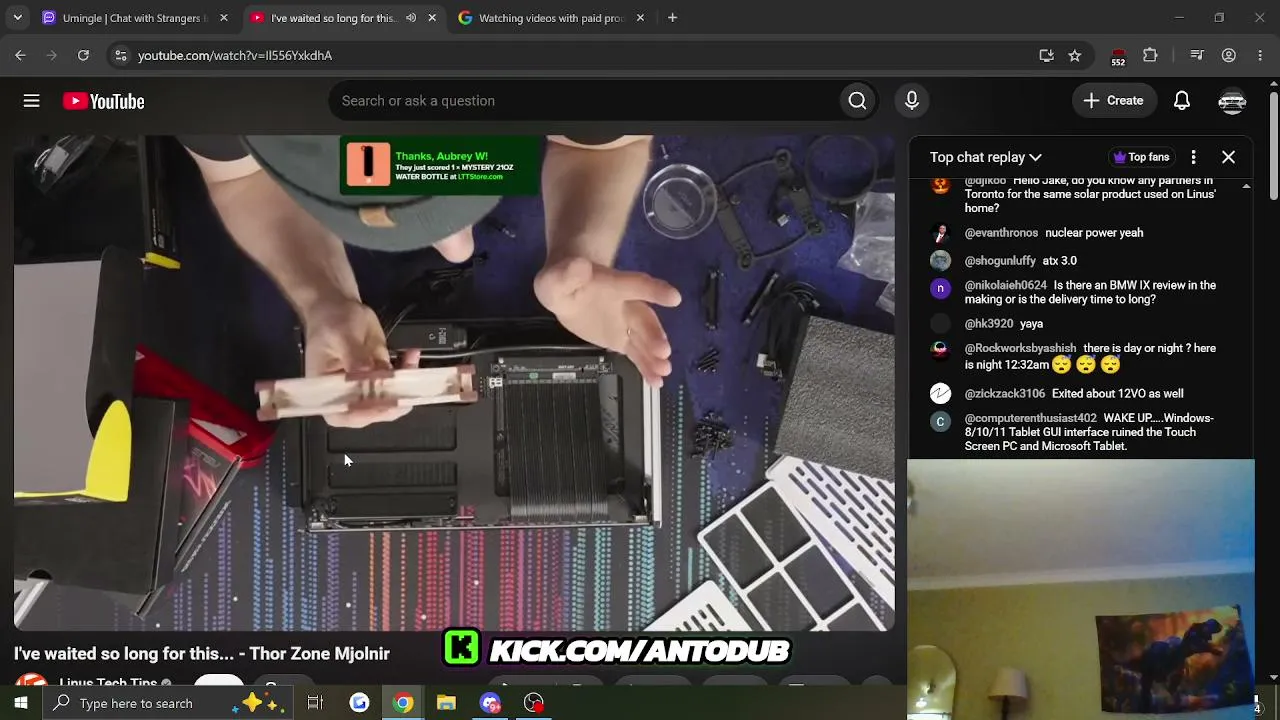Open the Windows Start menu
Viewport: 1280px width, 720px height.
point(20,703)
